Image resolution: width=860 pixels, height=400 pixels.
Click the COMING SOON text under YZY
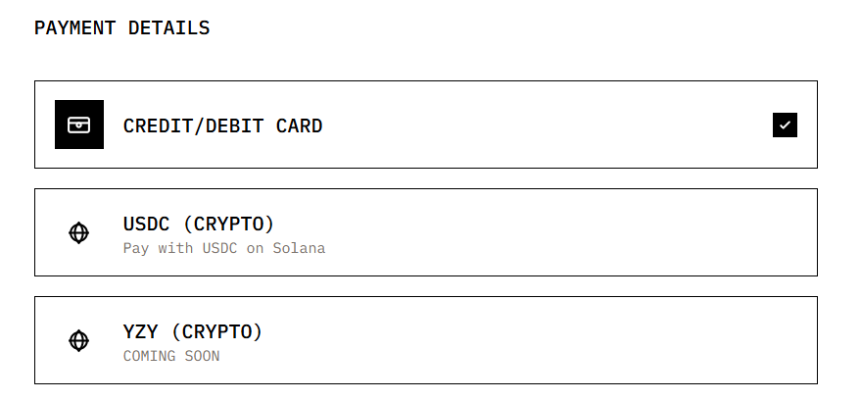(171, 356)
